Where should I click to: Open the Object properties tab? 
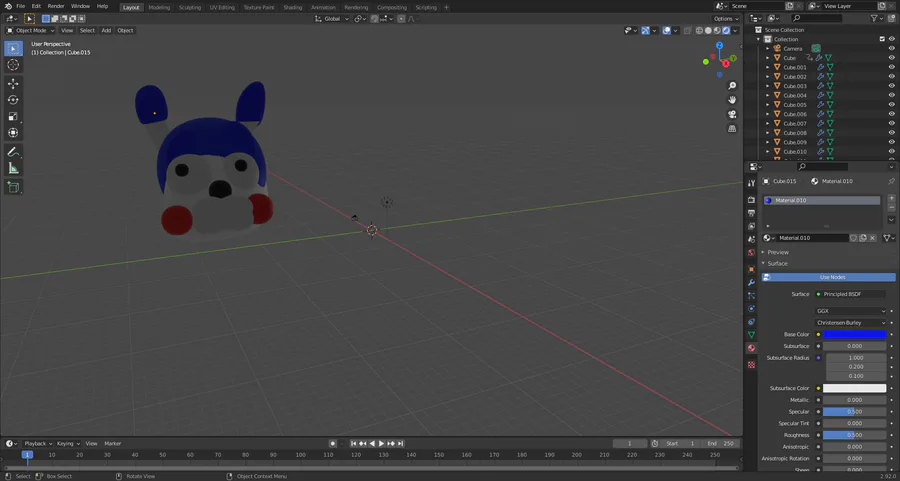tap(751, 269)
